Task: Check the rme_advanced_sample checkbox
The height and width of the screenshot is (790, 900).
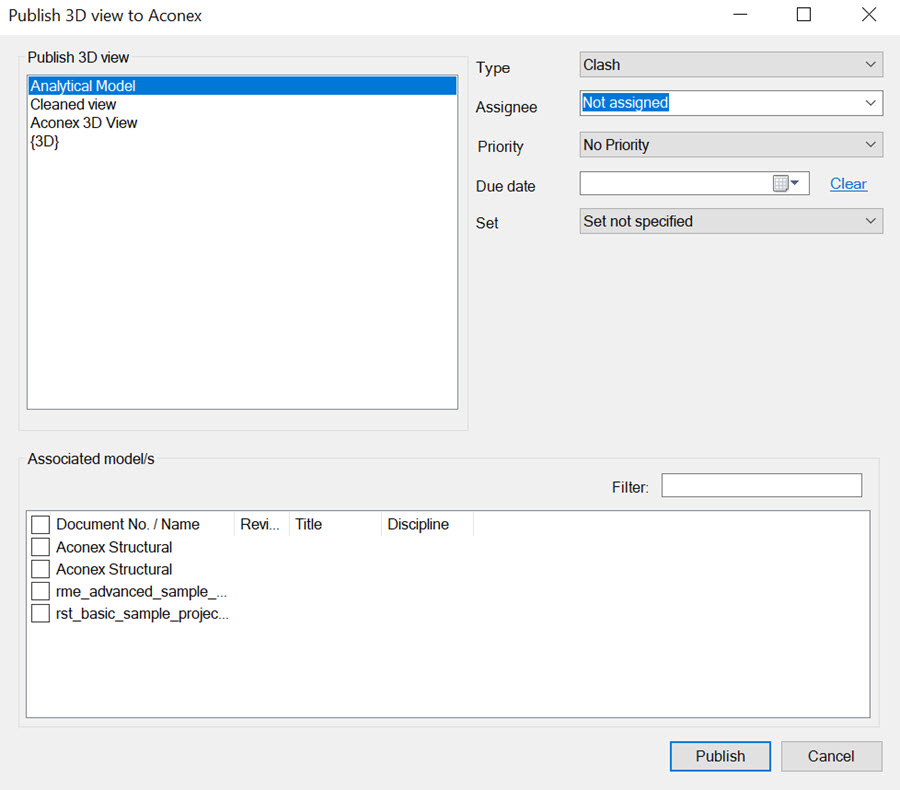Action: 40,591
